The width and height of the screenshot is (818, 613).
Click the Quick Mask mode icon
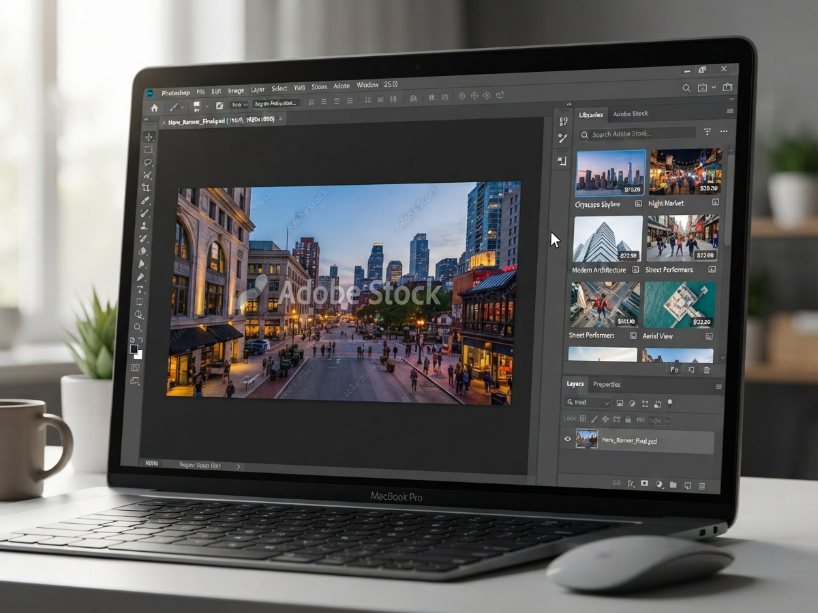(136, 368)
